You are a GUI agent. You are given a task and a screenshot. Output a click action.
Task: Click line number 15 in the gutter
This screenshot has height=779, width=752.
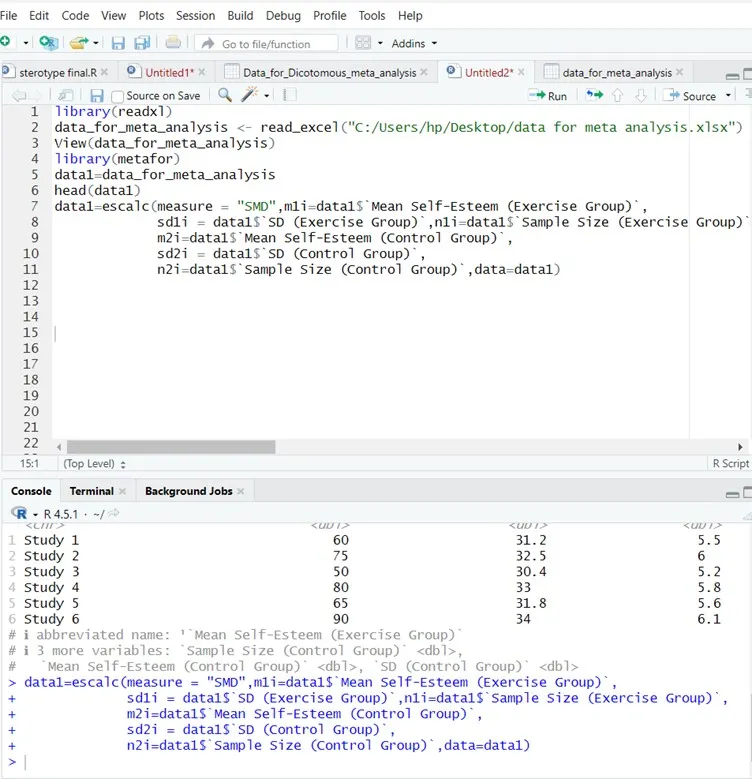(30, 332)
